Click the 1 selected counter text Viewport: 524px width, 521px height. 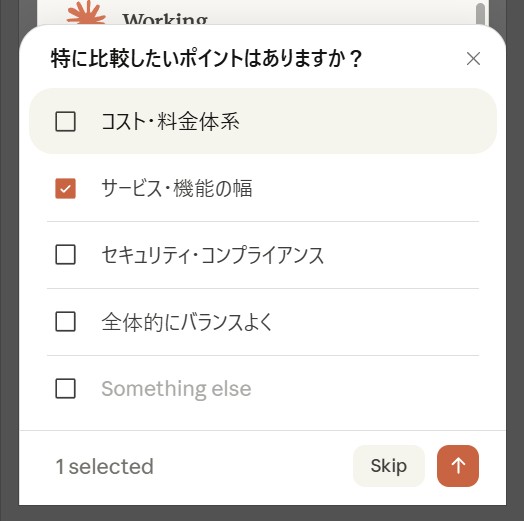click(105, 466)
